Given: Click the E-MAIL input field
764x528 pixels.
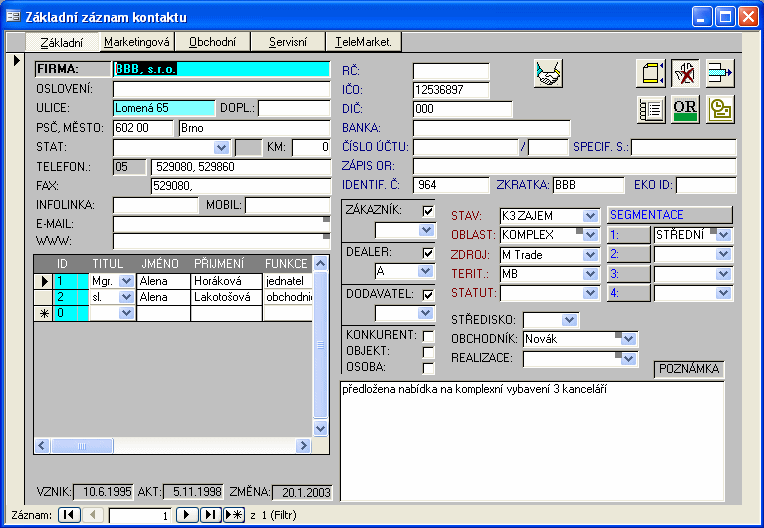Looking at the screenshot, I should coord(221,224).
